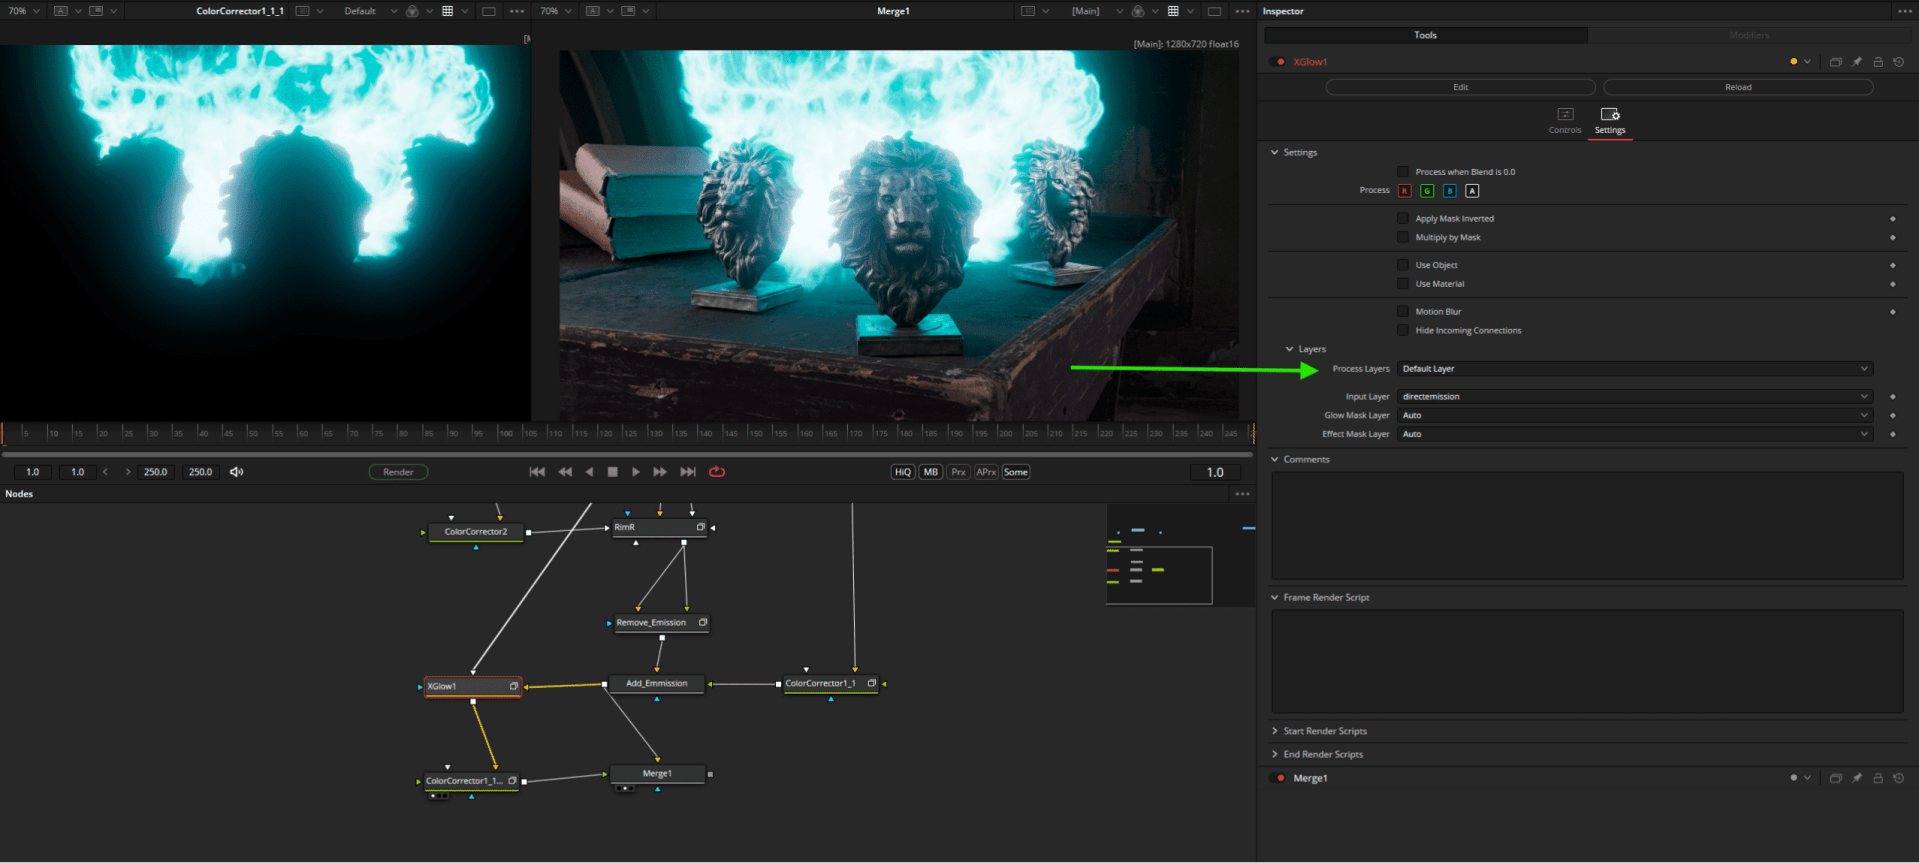Collapse the Frame Render Script section
The width and height of the screenshot is (1919, 863).
pyautogui.click(x=1275, y=598)
